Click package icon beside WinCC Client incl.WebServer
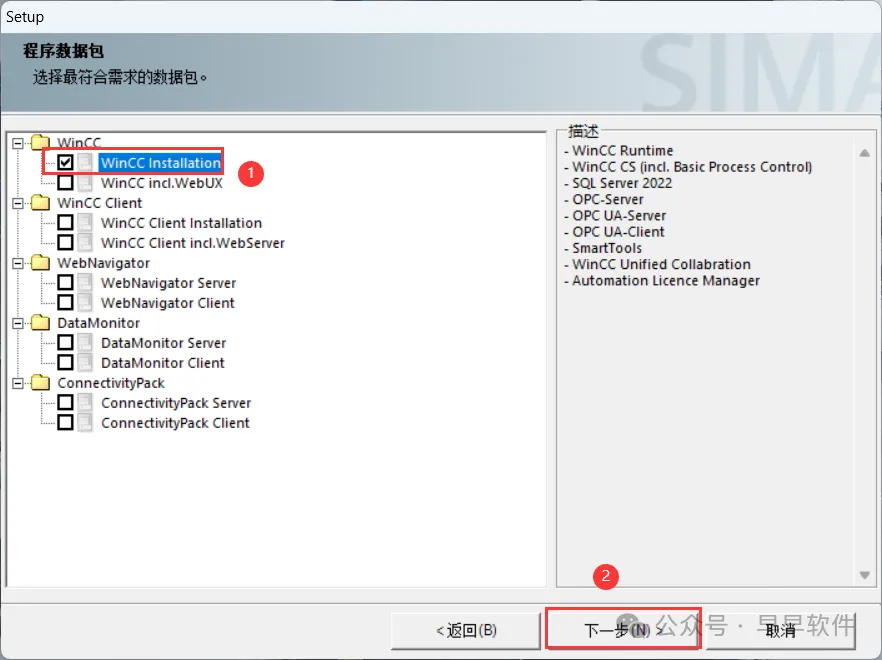Viewport: 882px width, 660px height. pyautogui.click(x=85, y=243)
